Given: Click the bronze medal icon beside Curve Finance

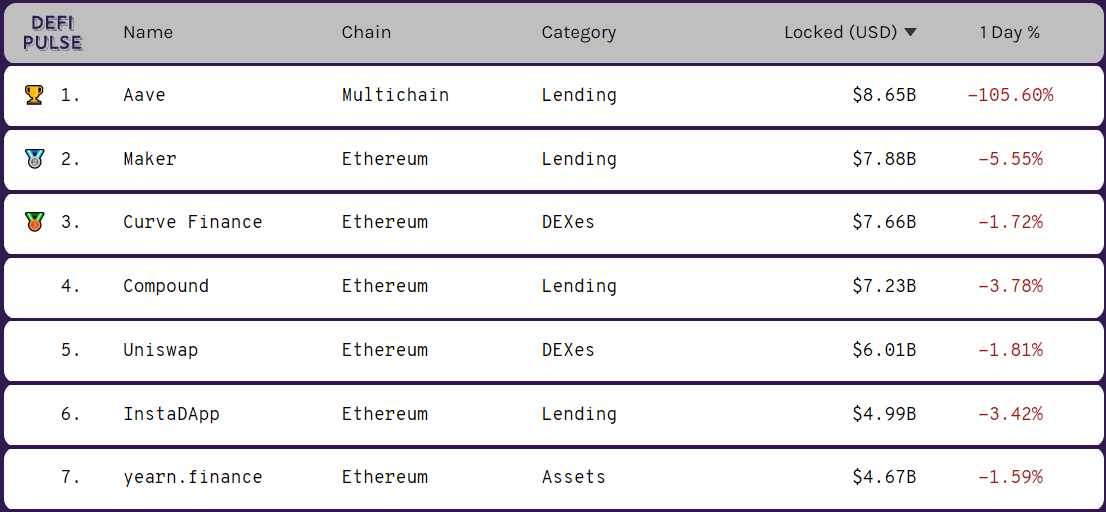Looking at the screenshot, I should pyautogui.click(x=33, y=222).
